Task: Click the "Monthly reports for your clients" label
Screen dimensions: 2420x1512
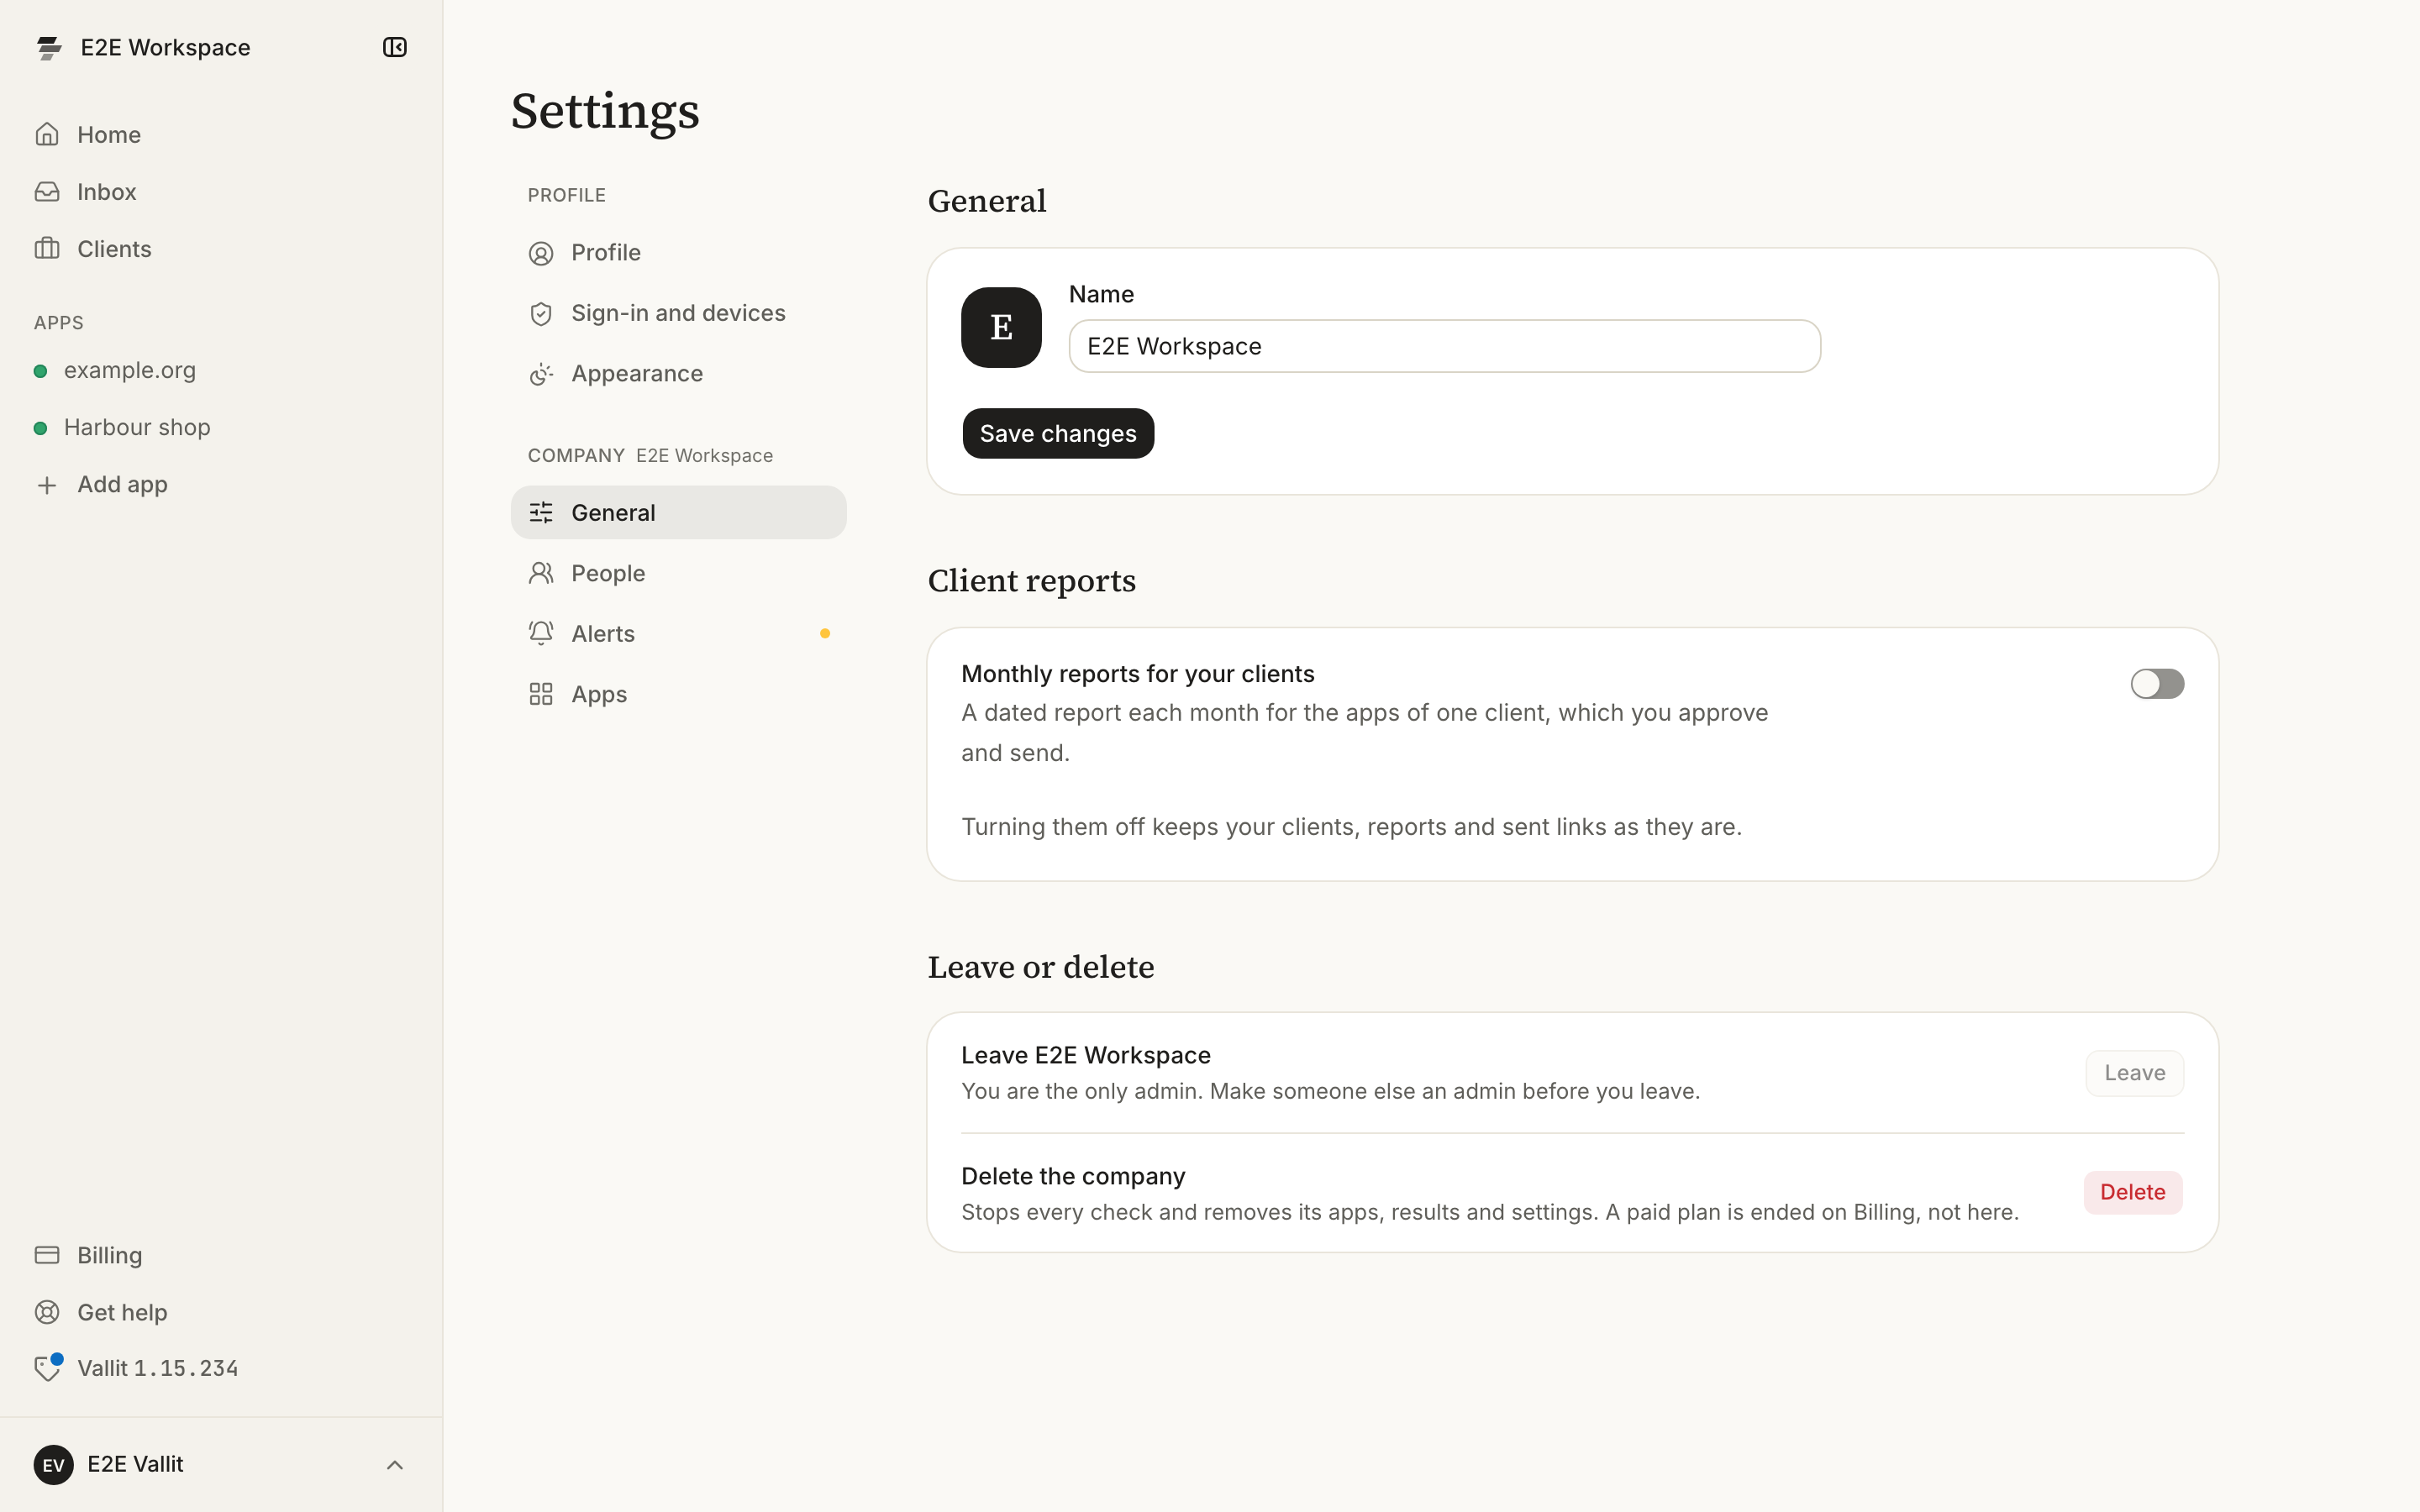Action: (x=1138, y=674)
